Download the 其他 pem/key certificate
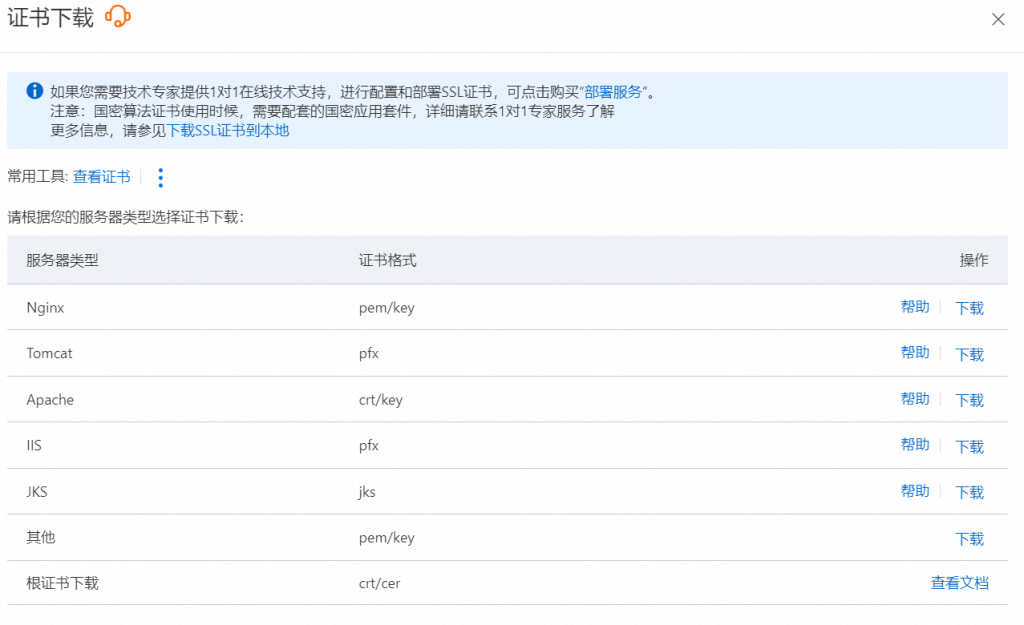Viewport: 1024px width, 625px height. [969, 538]
